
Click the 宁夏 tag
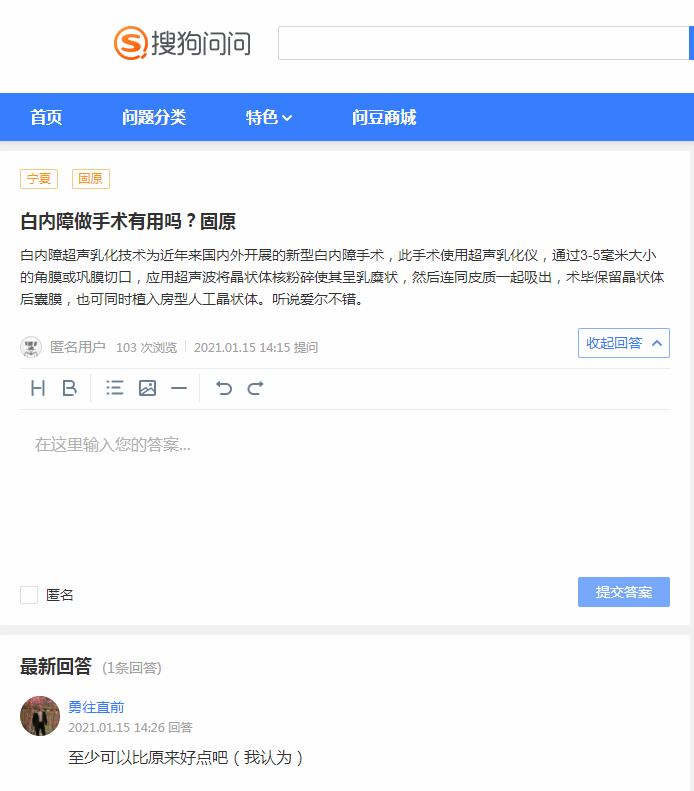[x=39, y=179]
